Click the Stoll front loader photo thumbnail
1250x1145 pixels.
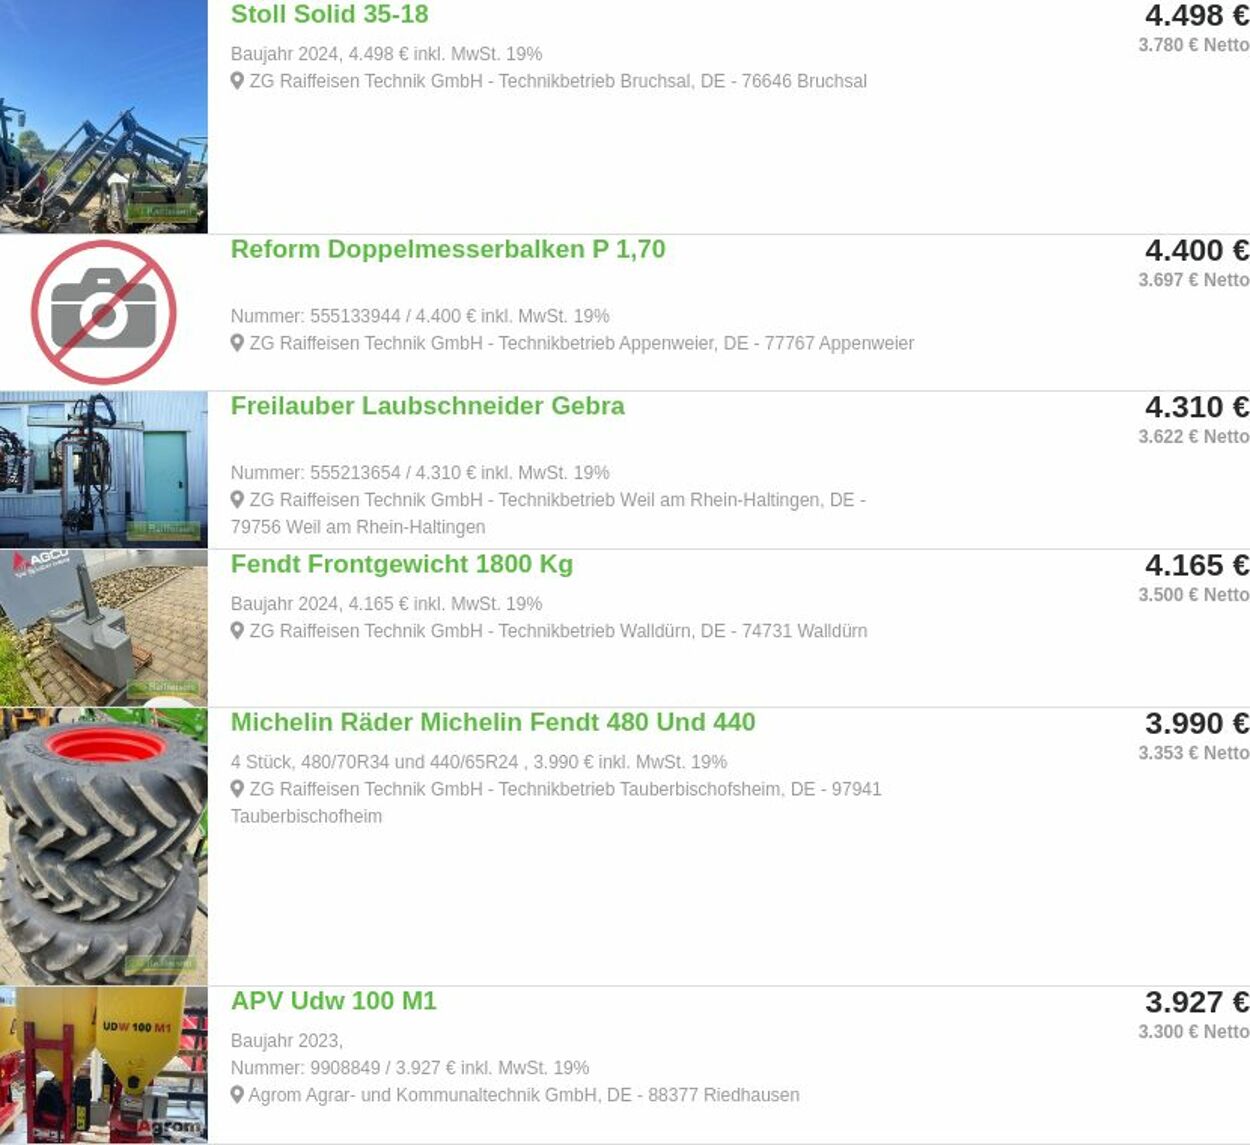(104, 116)
